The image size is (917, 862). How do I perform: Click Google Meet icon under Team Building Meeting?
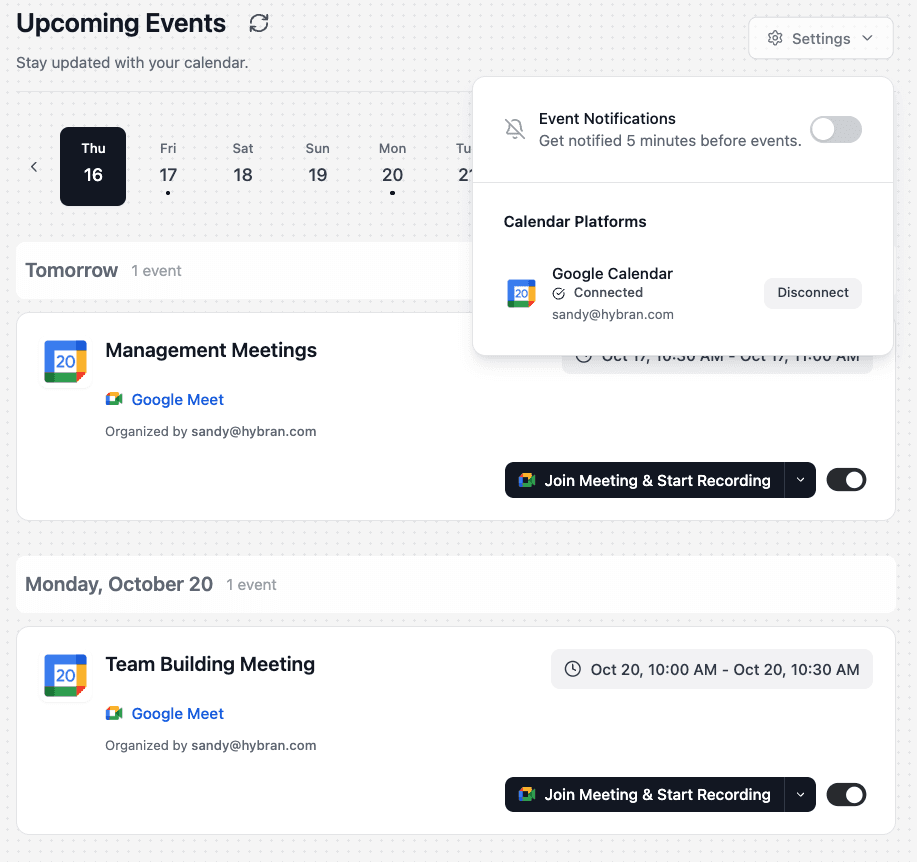114,713
